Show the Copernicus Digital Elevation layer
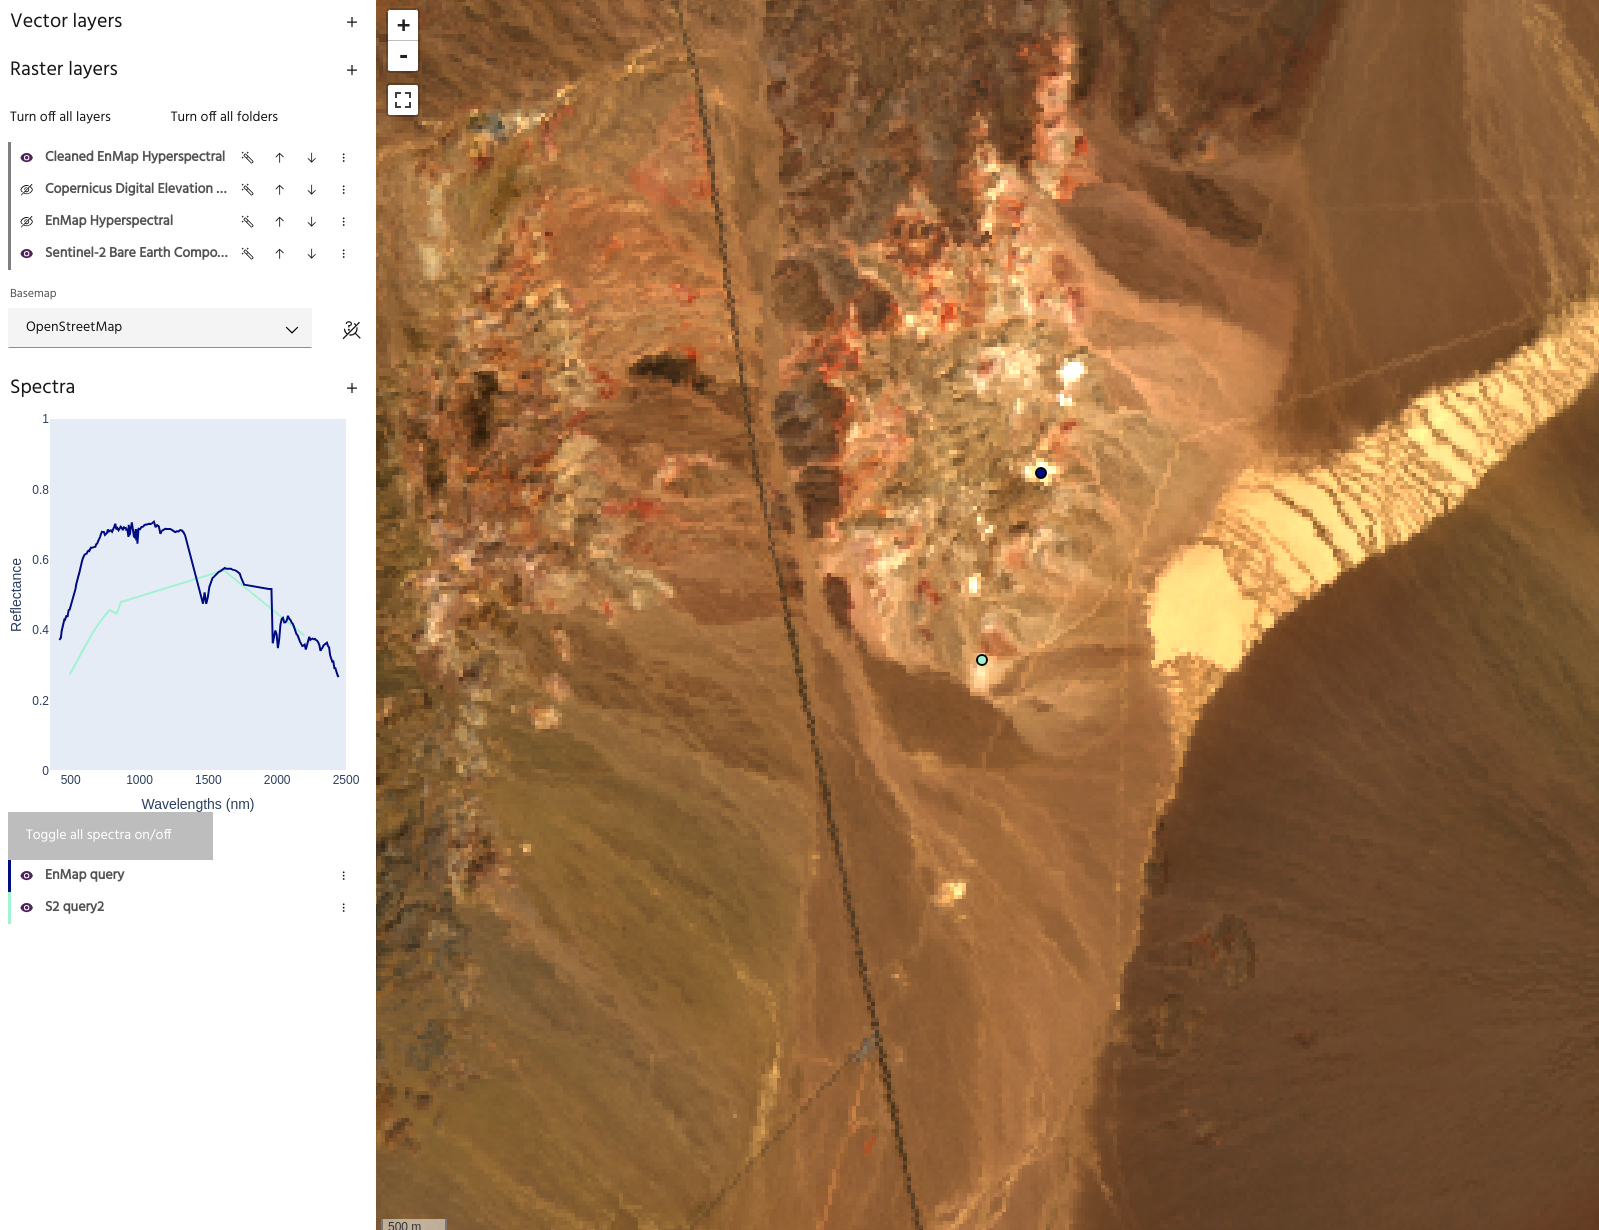1599x1230 pixels. click(27, 190)
